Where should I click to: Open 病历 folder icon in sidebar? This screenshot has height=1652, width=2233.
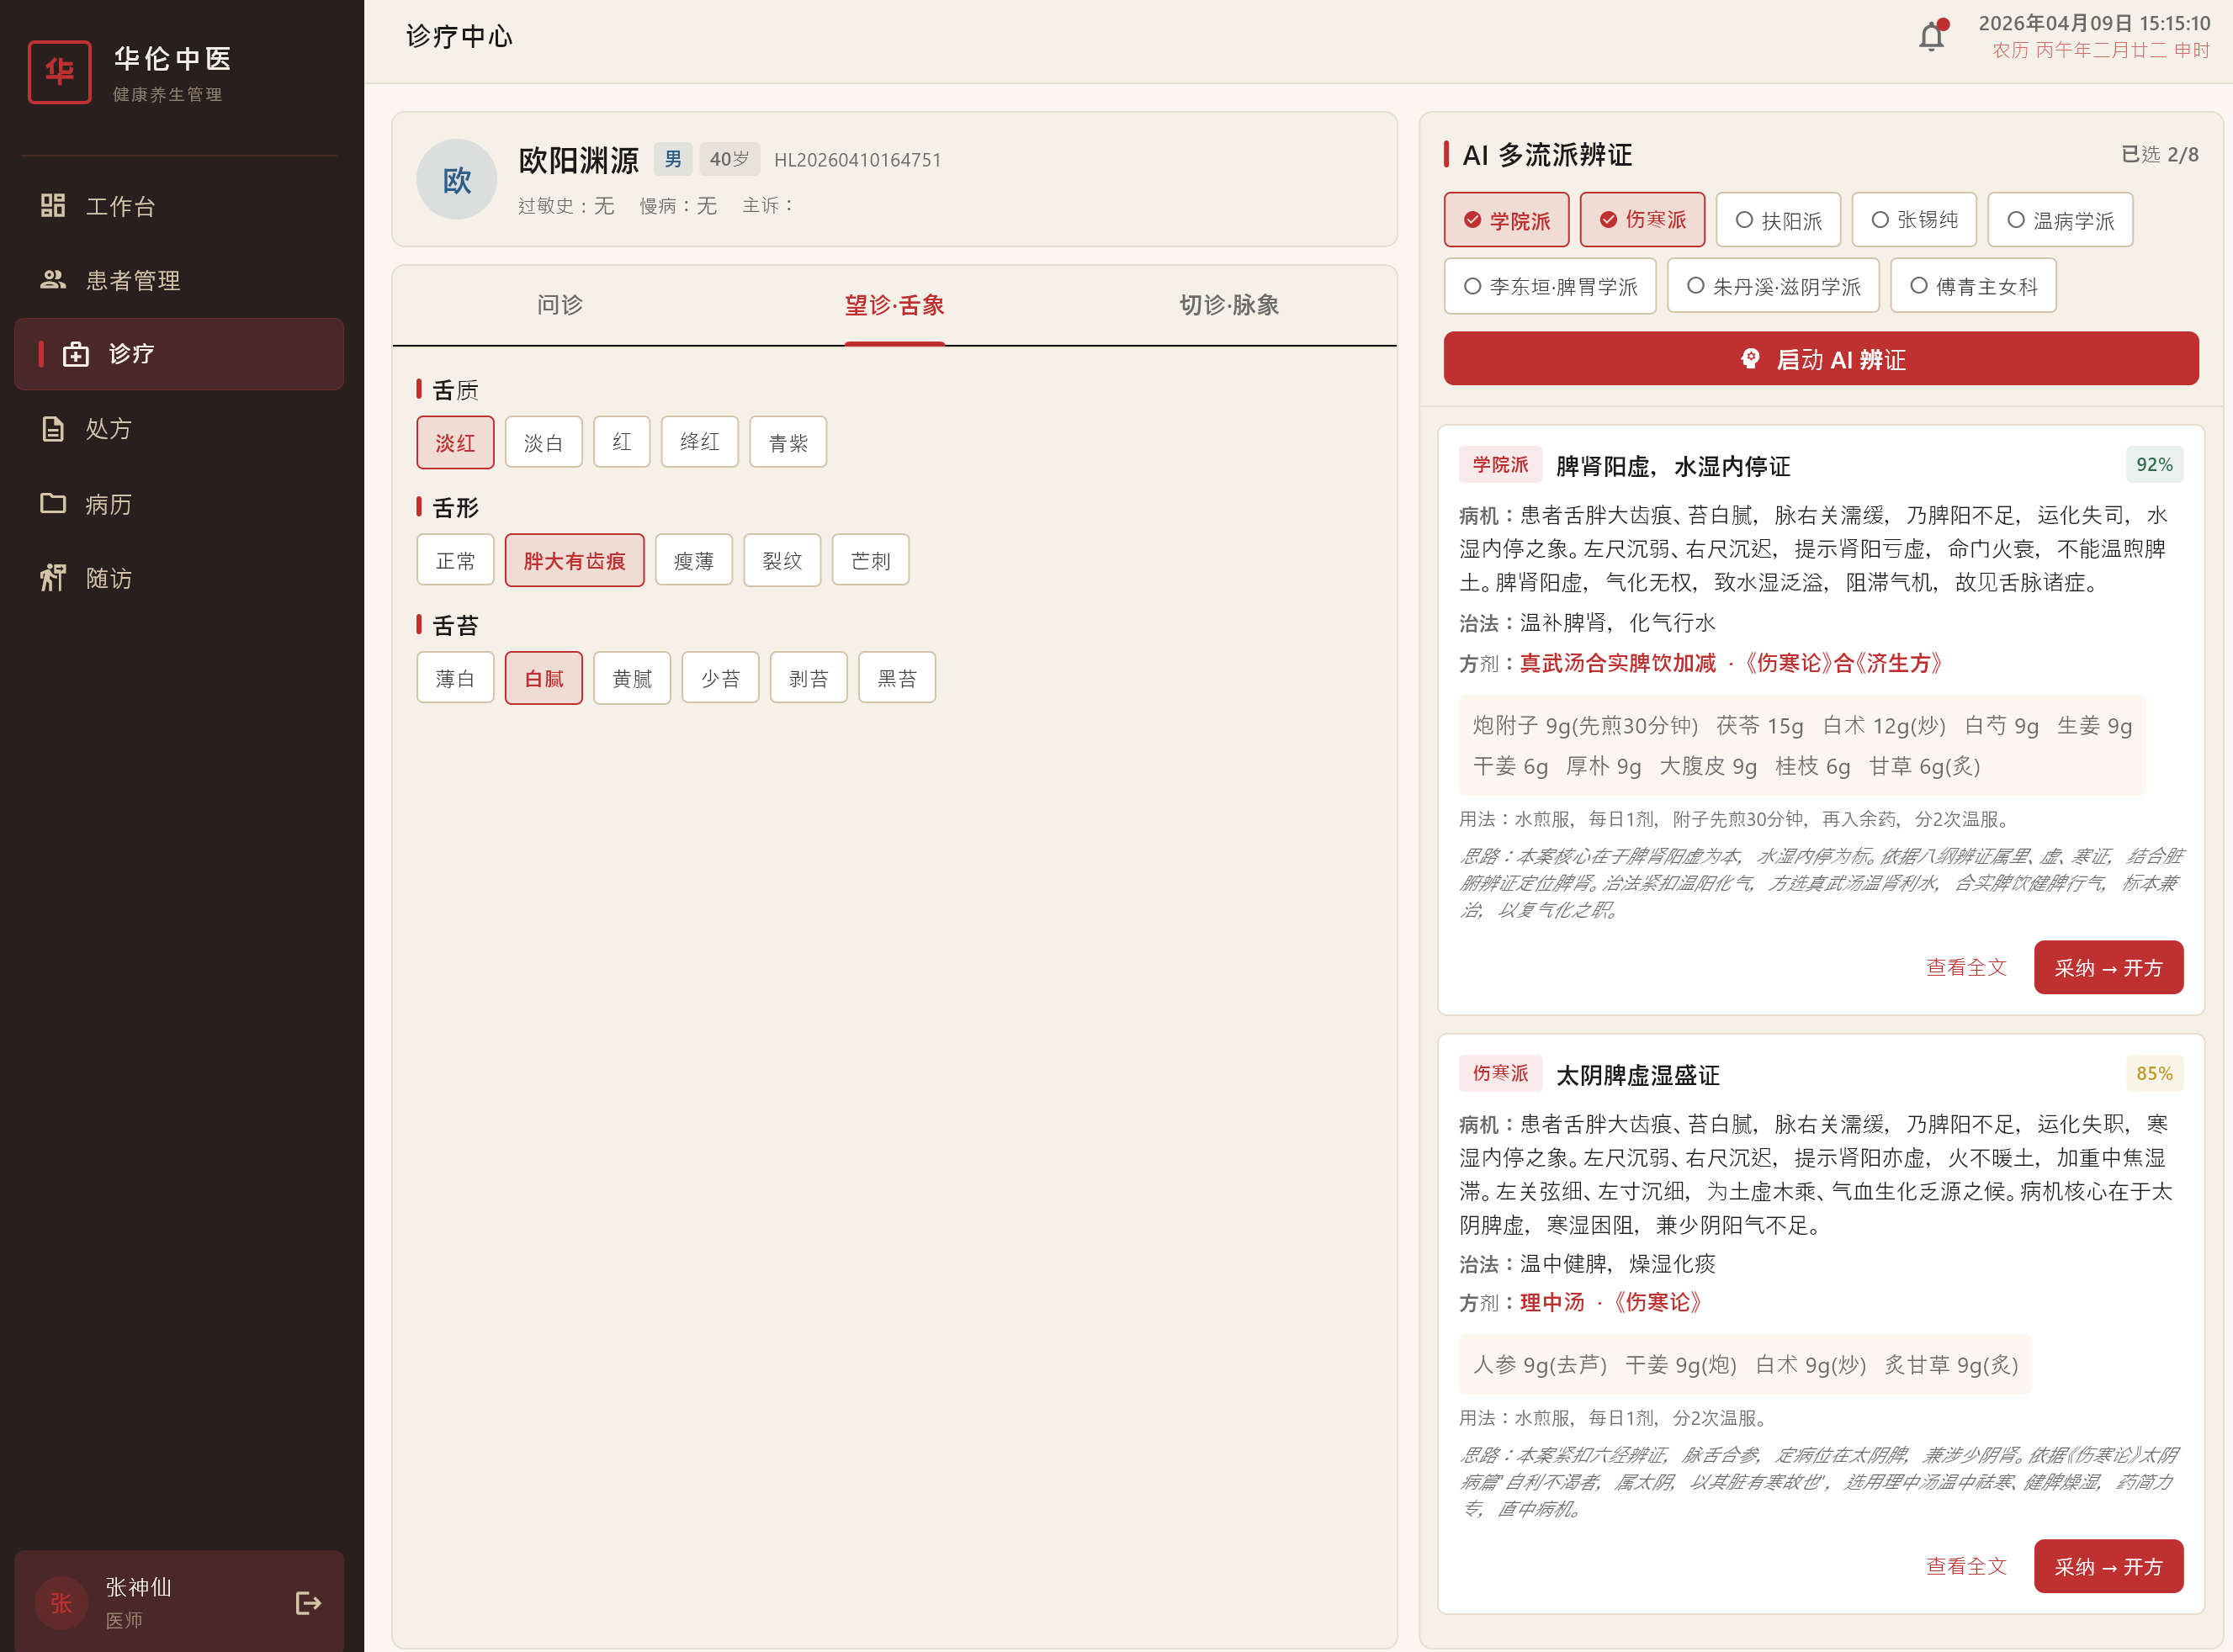click(x=52, y=503)
